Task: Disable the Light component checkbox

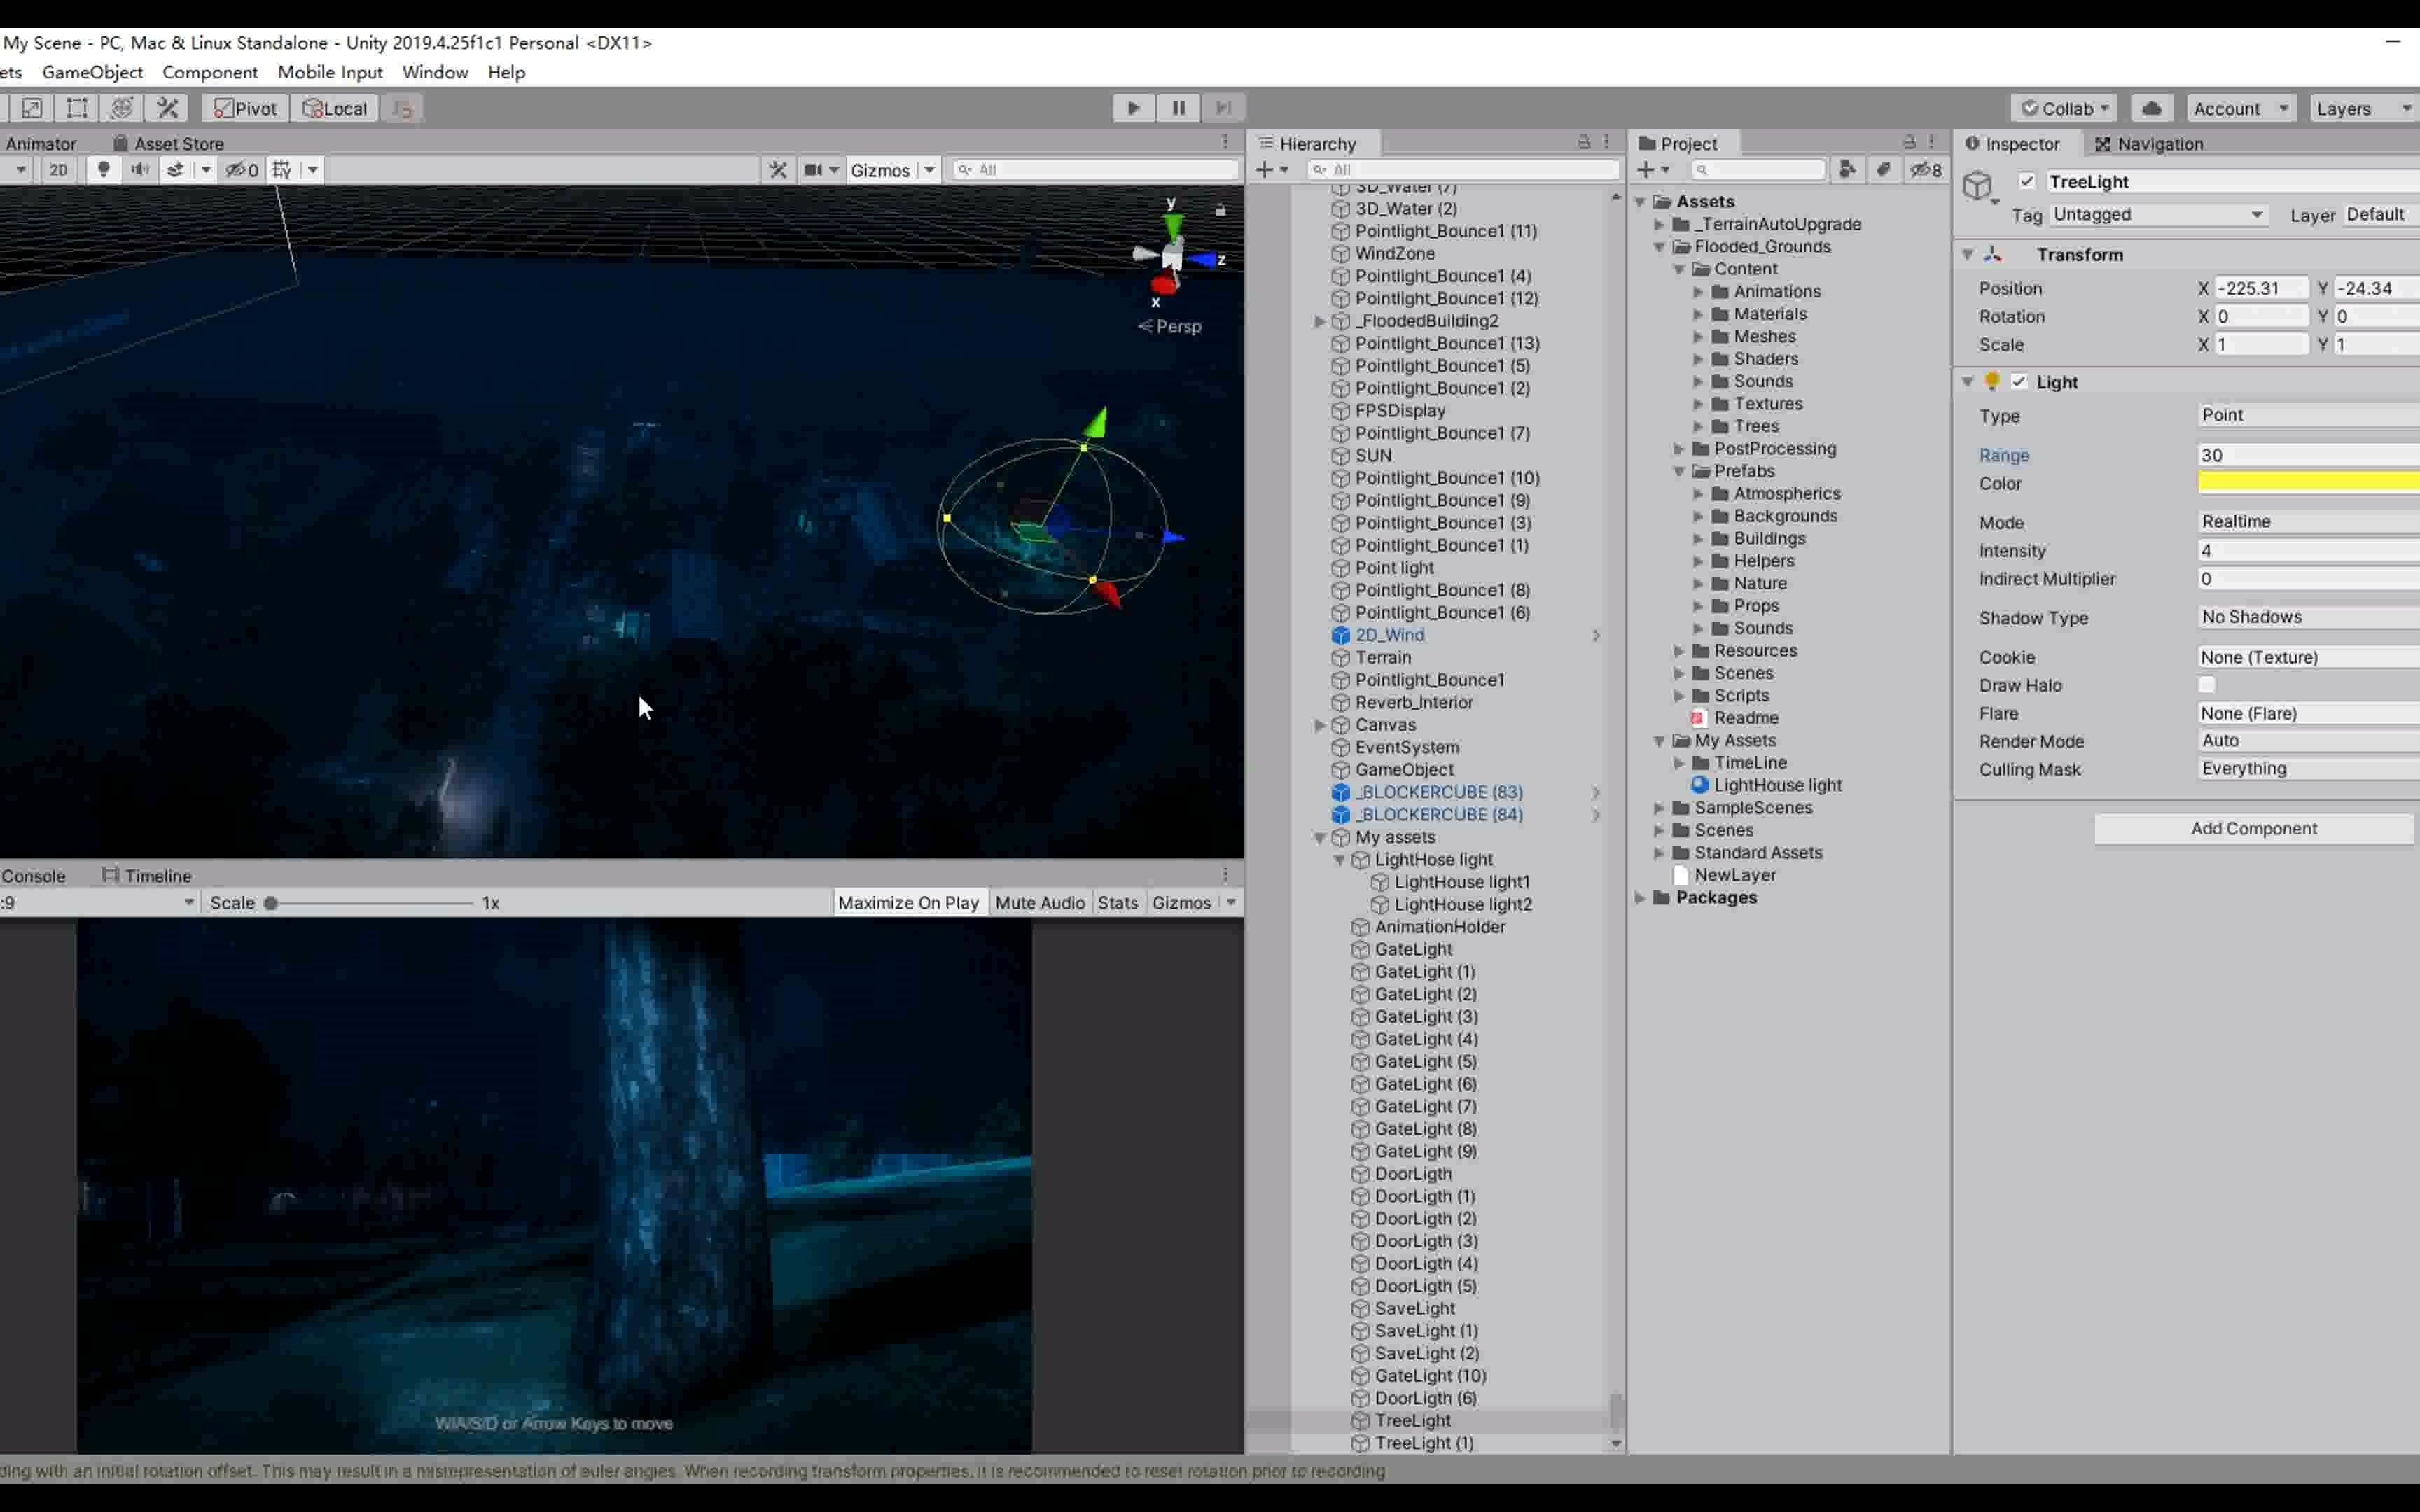Action: click(x=2019, y=382)
